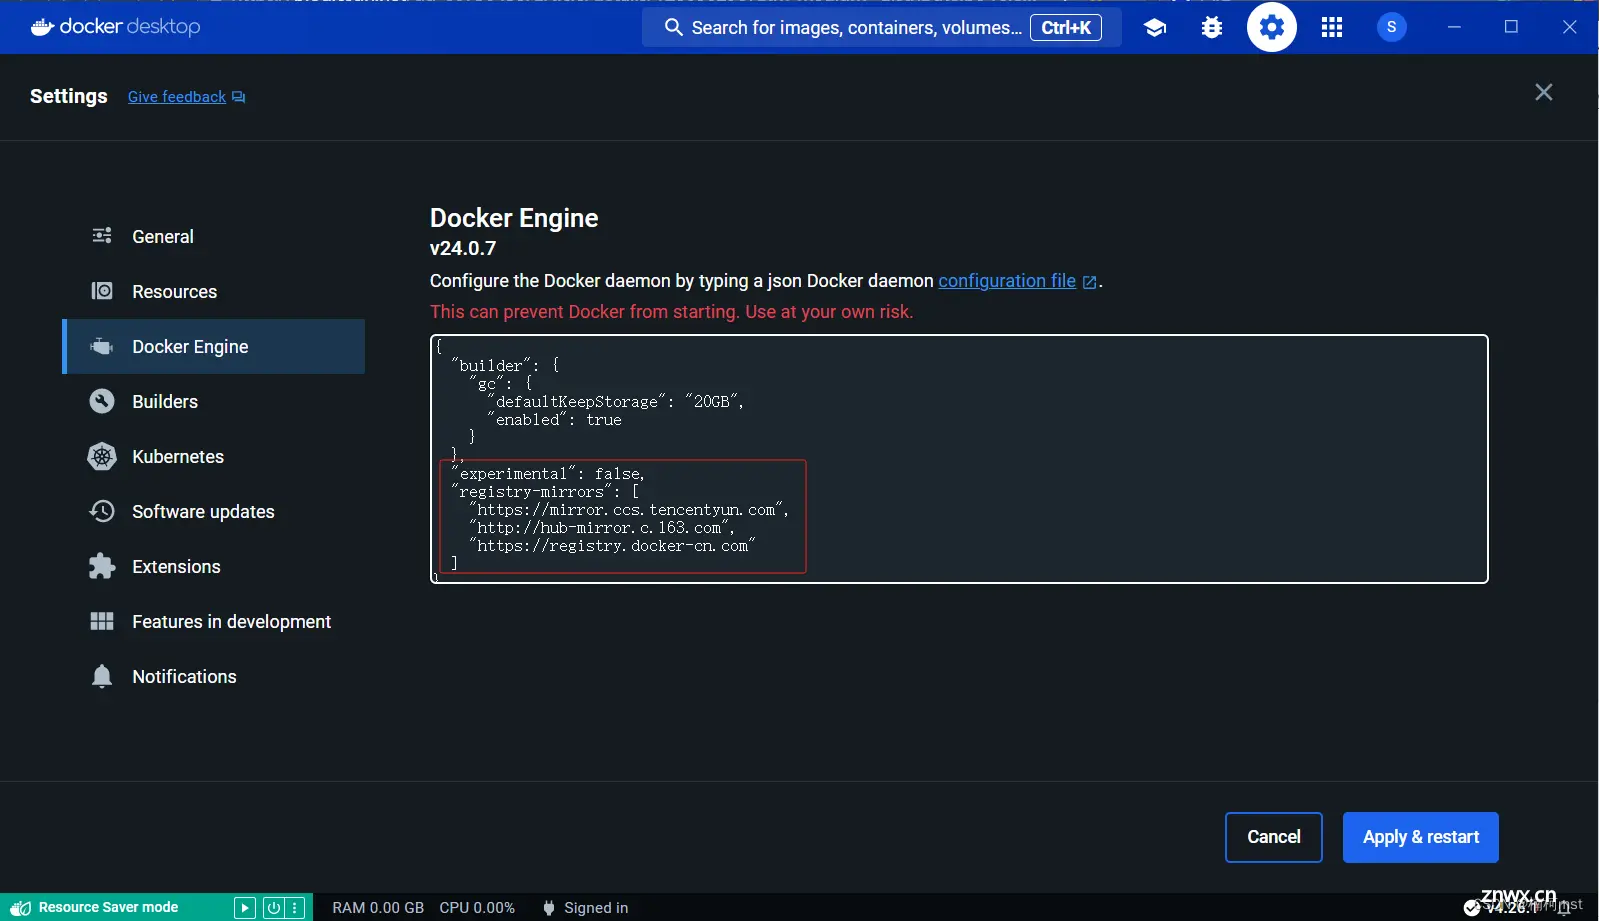Click the Notifications bell icon in sidebar
The width and height of the screenshot is (1599, 921).
point(102,676)
